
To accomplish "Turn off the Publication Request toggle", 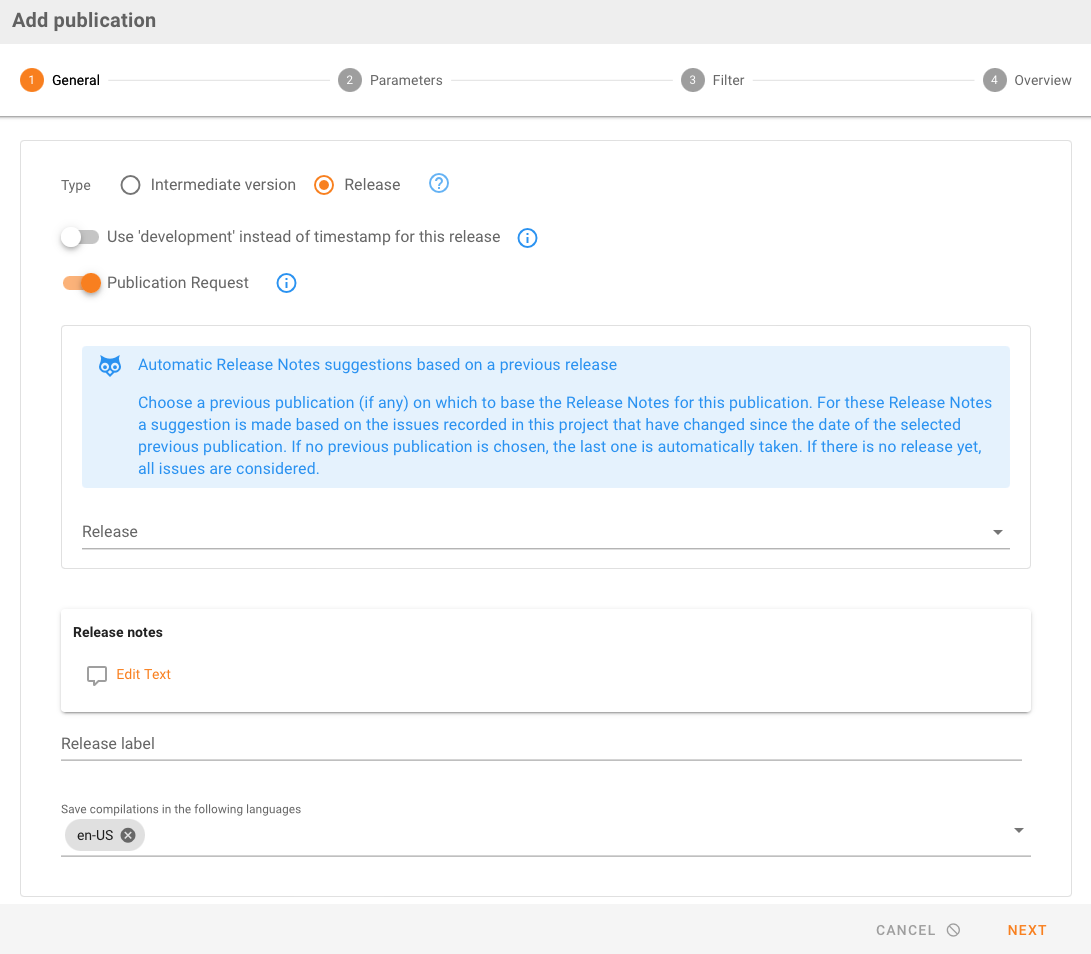I will tap(82, 283).
